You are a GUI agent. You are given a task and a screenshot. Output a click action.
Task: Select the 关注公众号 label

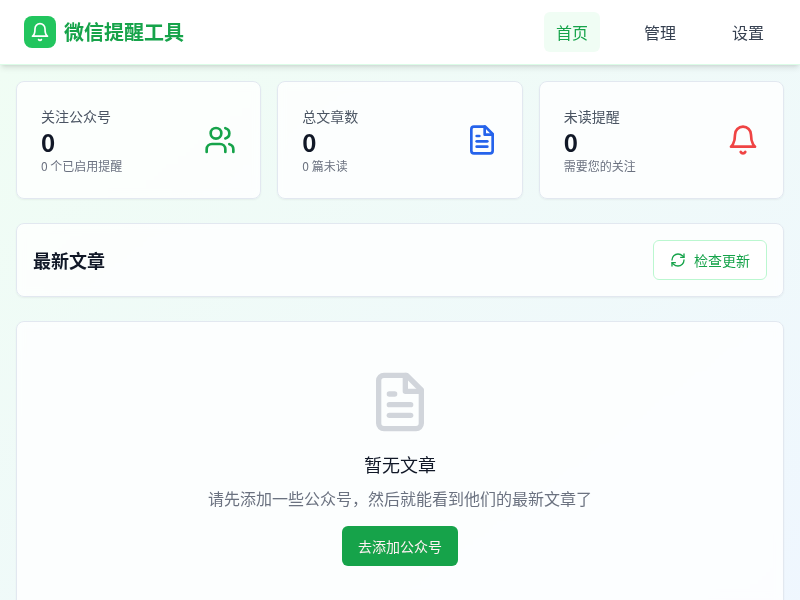coord(76,117)
